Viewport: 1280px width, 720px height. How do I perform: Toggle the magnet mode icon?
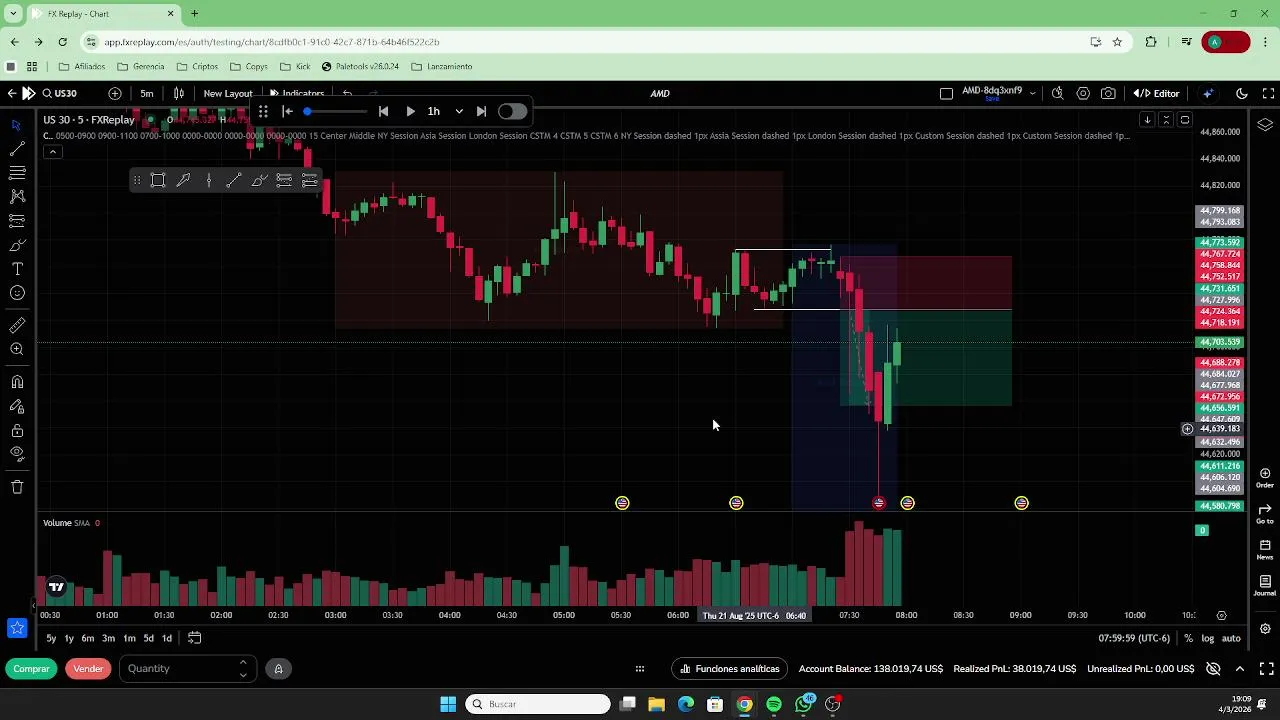(17, 382)
